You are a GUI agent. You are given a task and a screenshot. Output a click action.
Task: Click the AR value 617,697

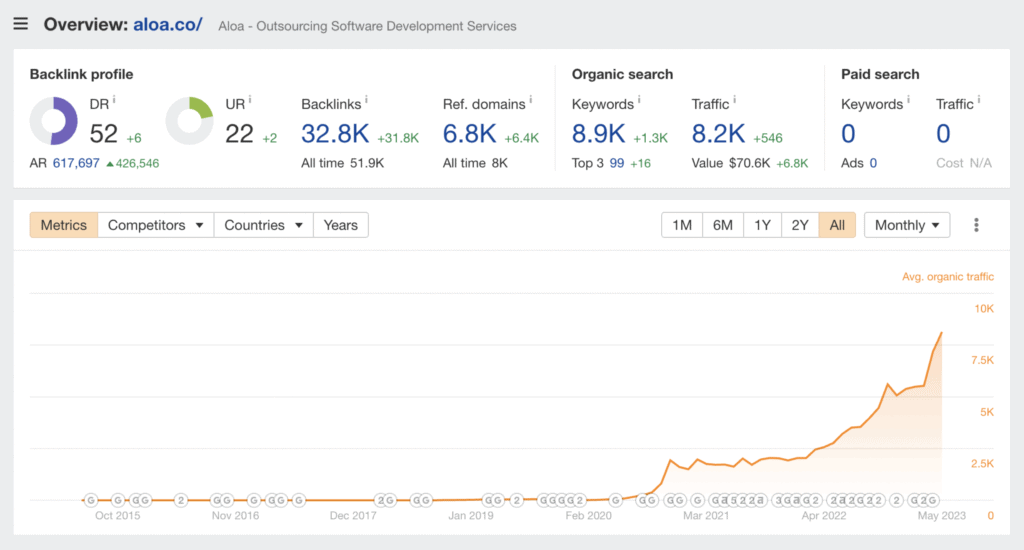(76, 163)
